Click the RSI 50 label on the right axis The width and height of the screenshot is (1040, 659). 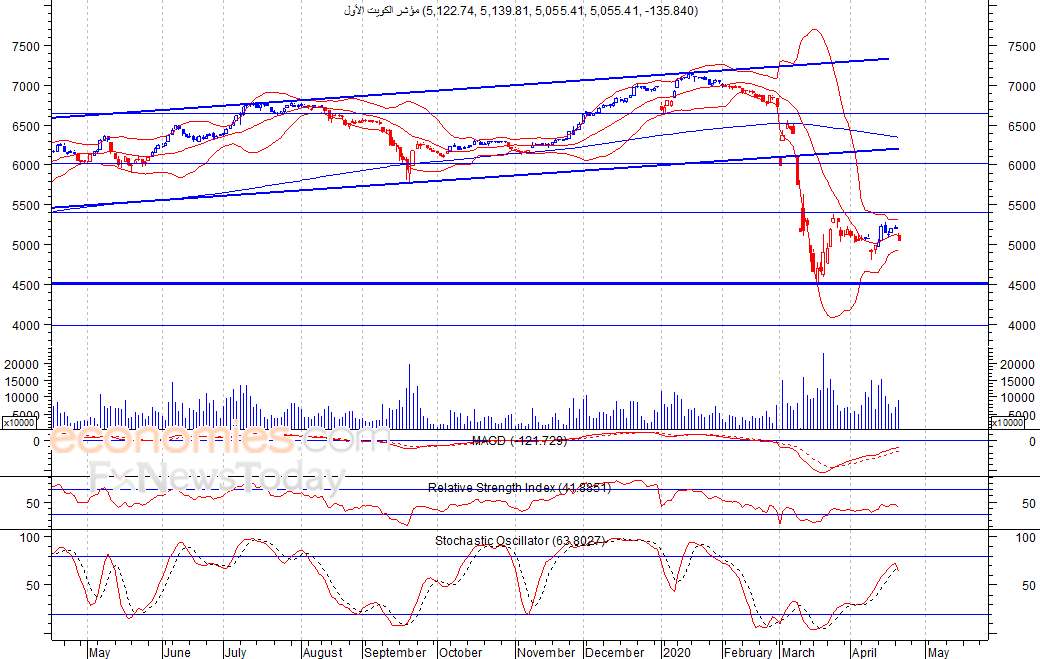1029,504
